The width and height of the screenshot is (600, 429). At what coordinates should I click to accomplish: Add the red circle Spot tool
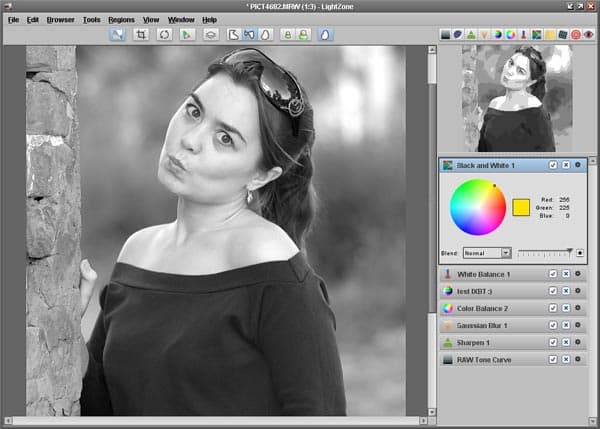pos(576,35)
